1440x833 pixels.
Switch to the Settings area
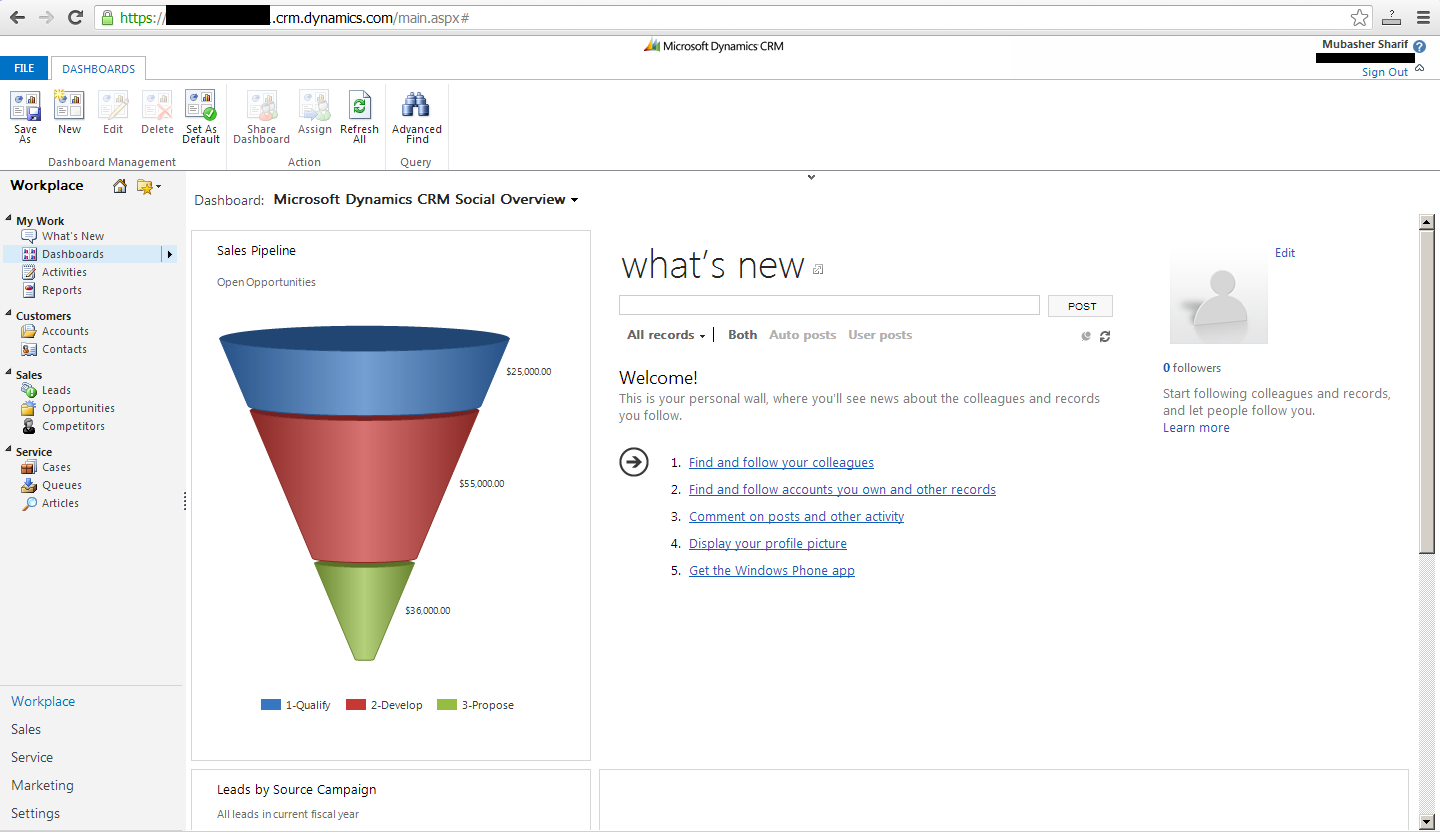(35, 813)
